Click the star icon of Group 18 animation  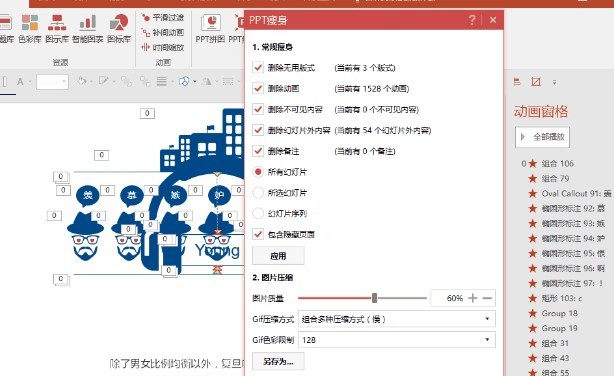(533, 313)
